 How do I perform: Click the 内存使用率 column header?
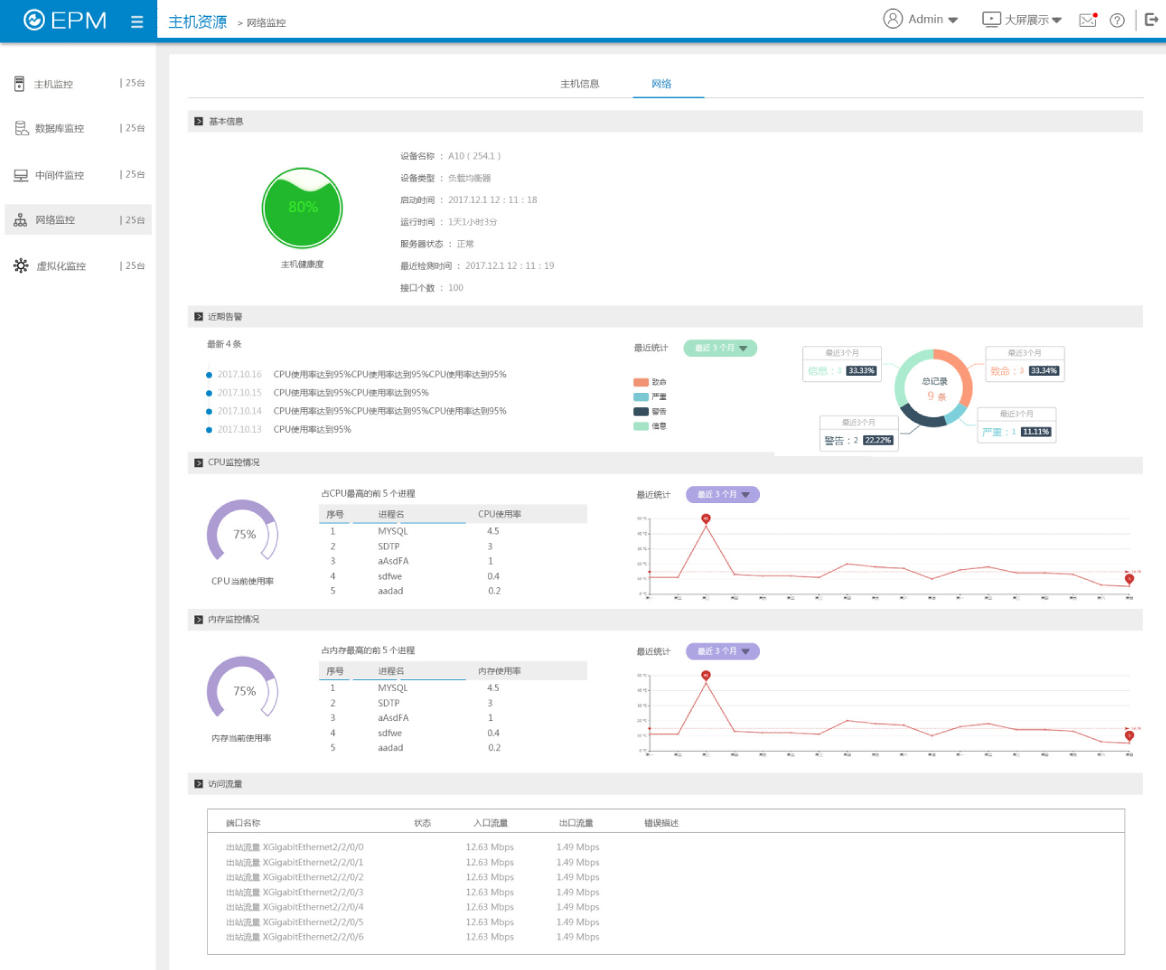500,671
